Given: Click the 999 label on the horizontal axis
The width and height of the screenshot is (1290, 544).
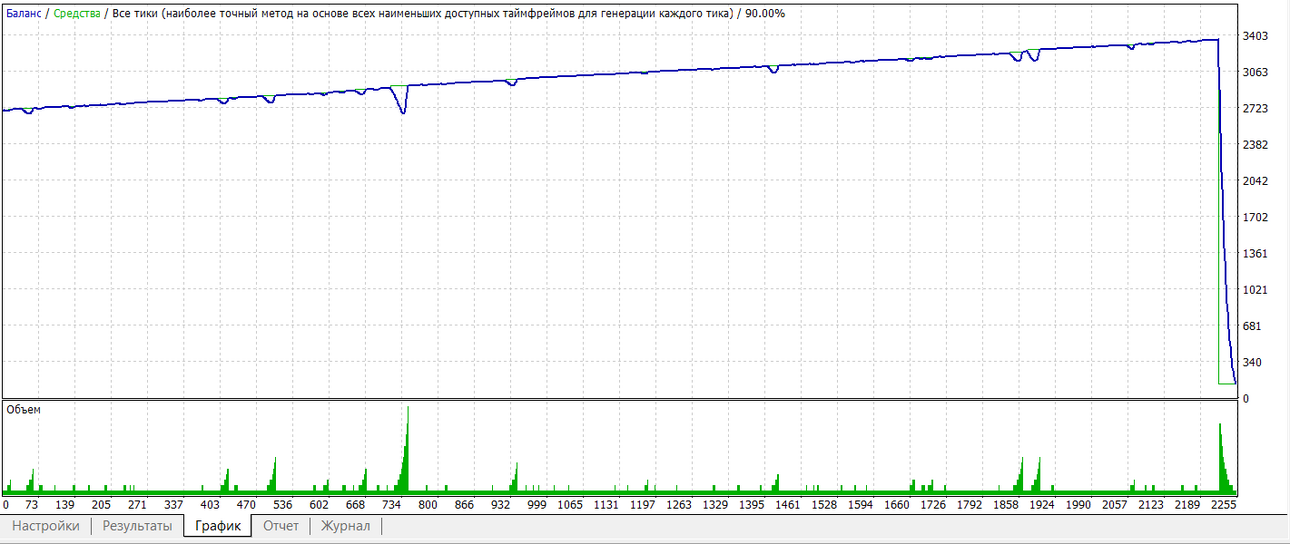Looking at the screenshot, I should (537, 506).
